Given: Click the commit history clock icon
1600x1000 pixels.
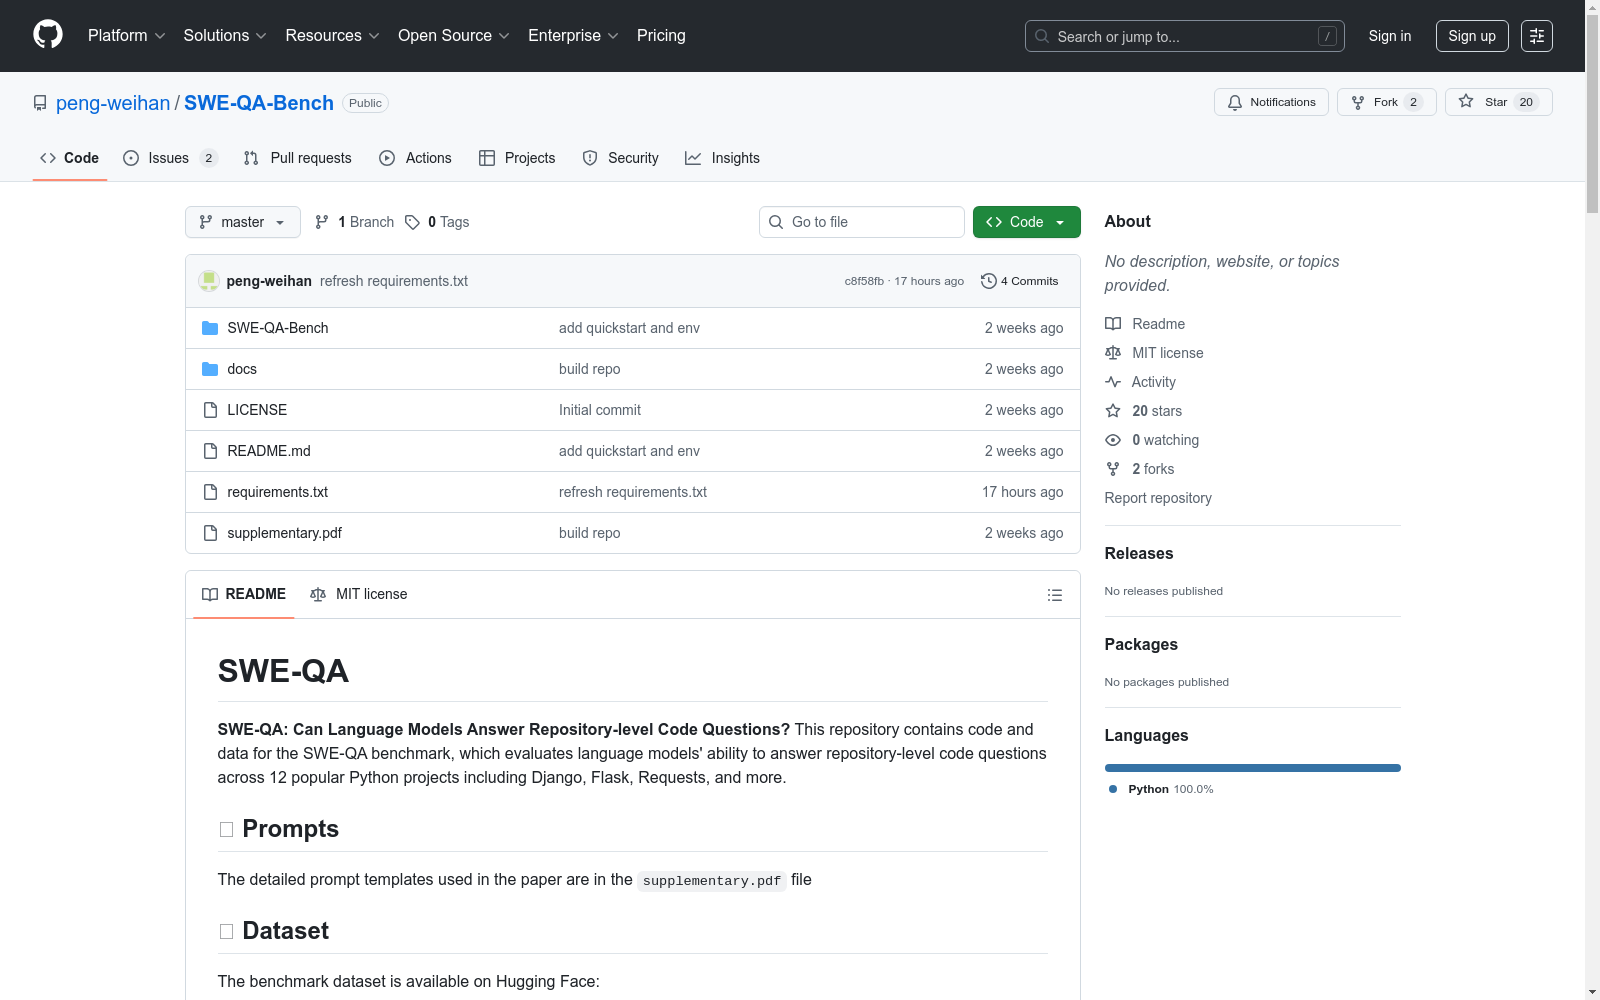Looking at the screenshot, I should (989, 281).
